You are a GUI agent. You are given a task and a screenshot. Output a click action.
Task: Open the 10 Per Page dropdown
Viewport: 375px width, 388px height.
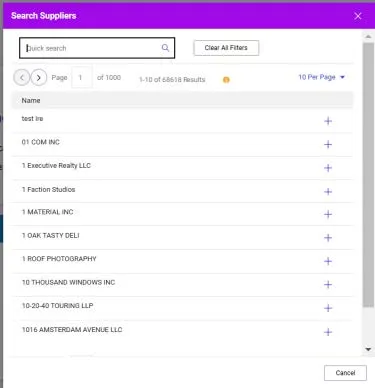tap(321, 77)
